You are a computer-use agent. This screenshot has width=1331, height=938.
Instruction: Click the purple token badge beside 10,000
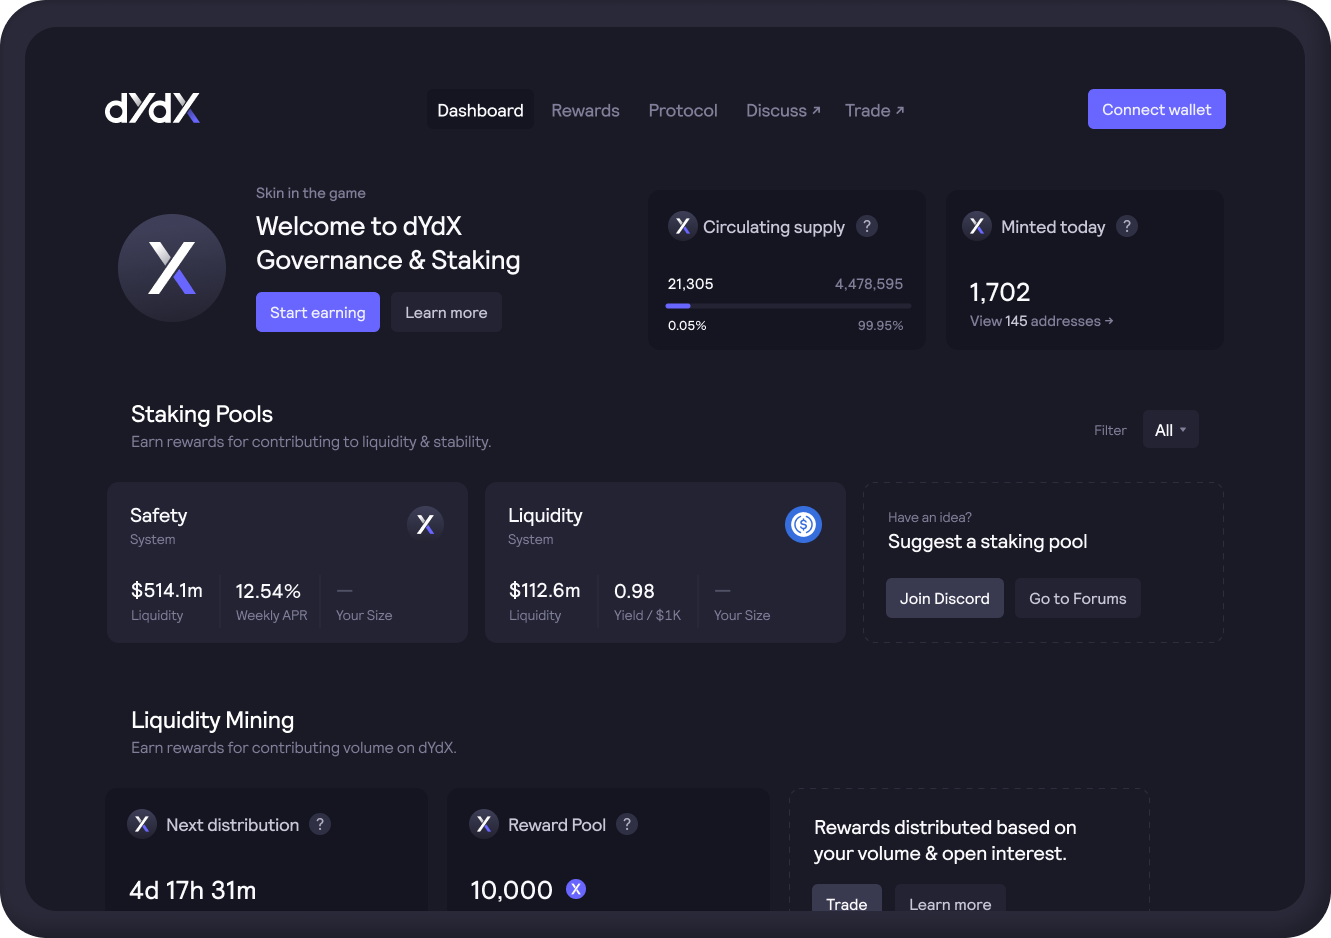click(576, 889)
